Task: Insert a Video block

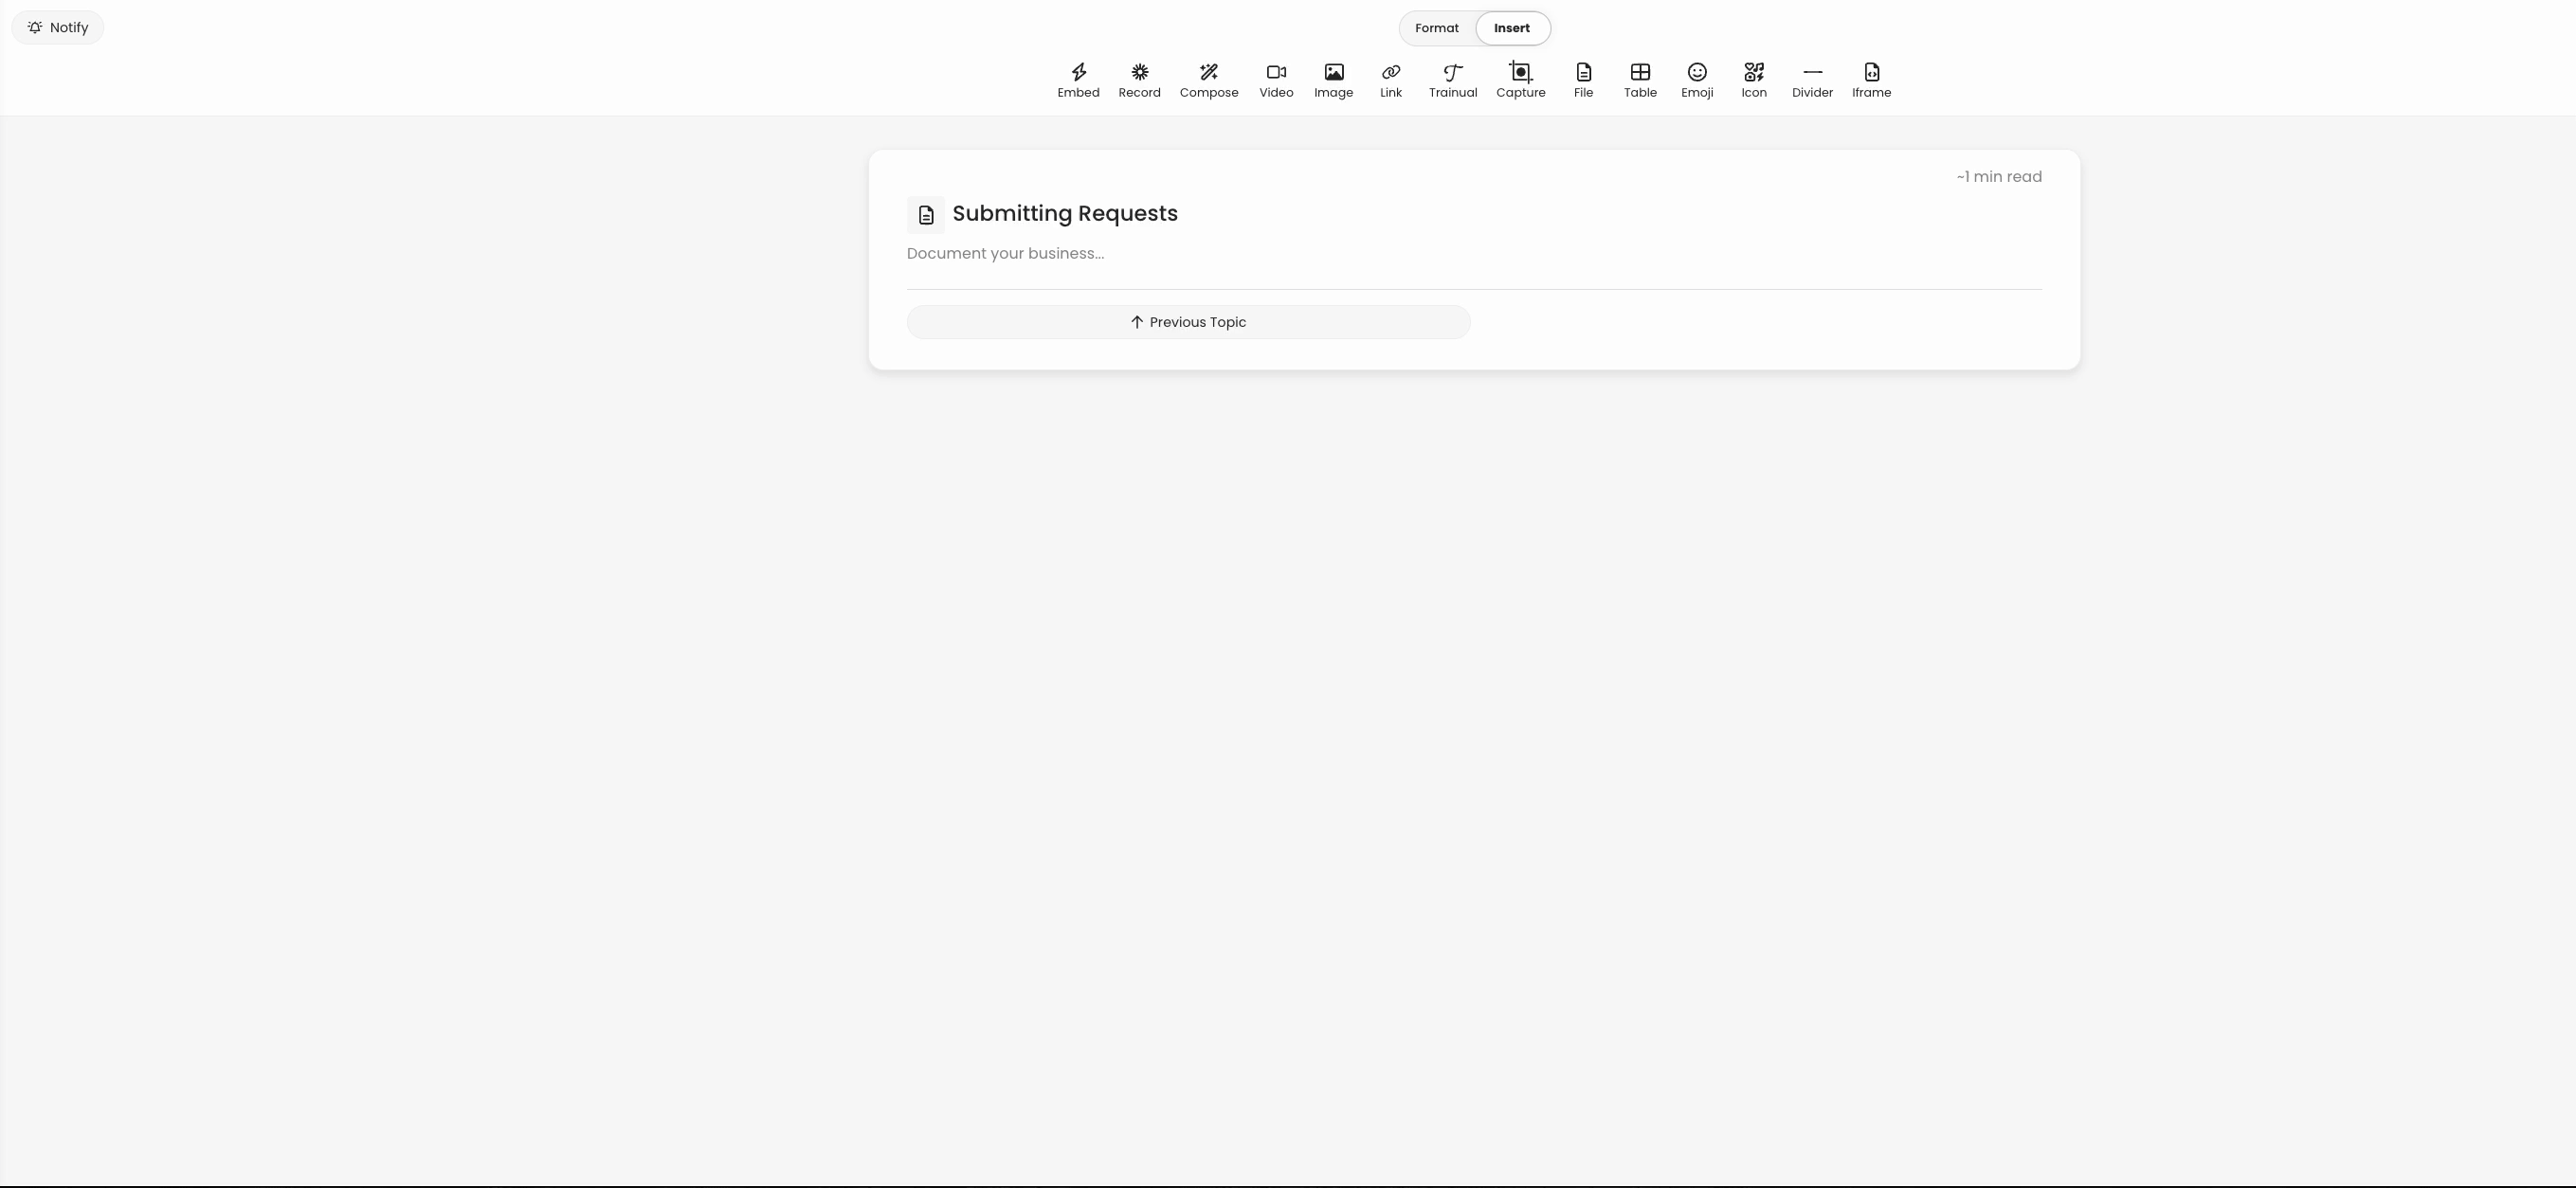Action: pyautogui.click(x=1276, y=81)
